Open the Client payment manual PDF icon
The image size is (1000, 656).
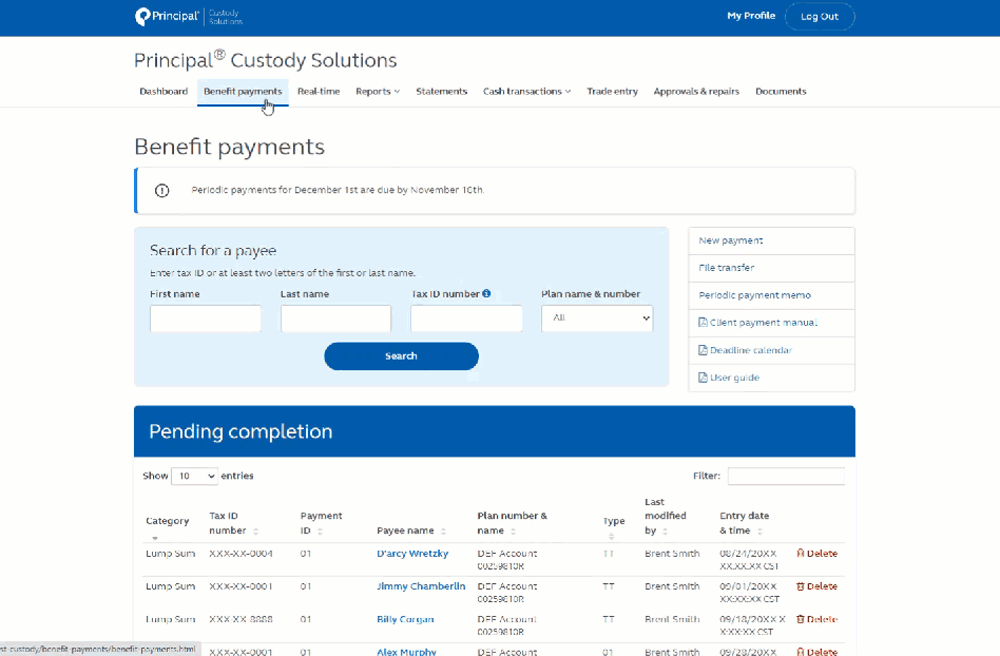click(x=703, y=323)
